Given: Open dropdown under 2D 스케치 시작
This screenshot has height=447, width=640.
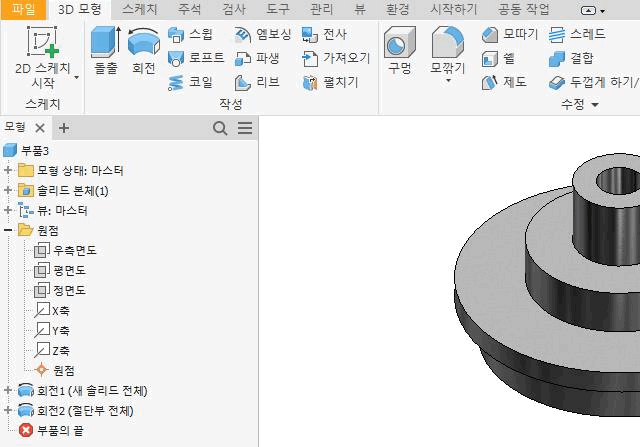Looking at the screenshot, I should click(x=76, y=77).
